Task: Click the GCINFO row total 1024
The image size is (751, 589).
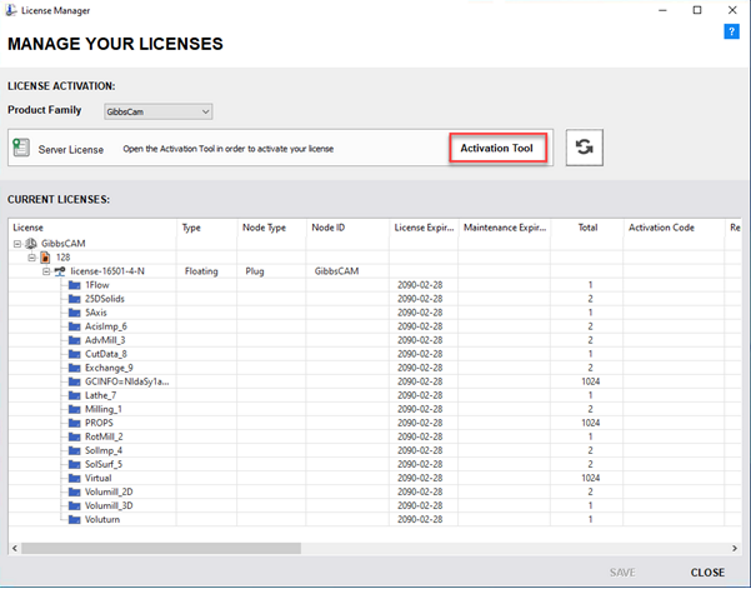Action: [591, 382]
